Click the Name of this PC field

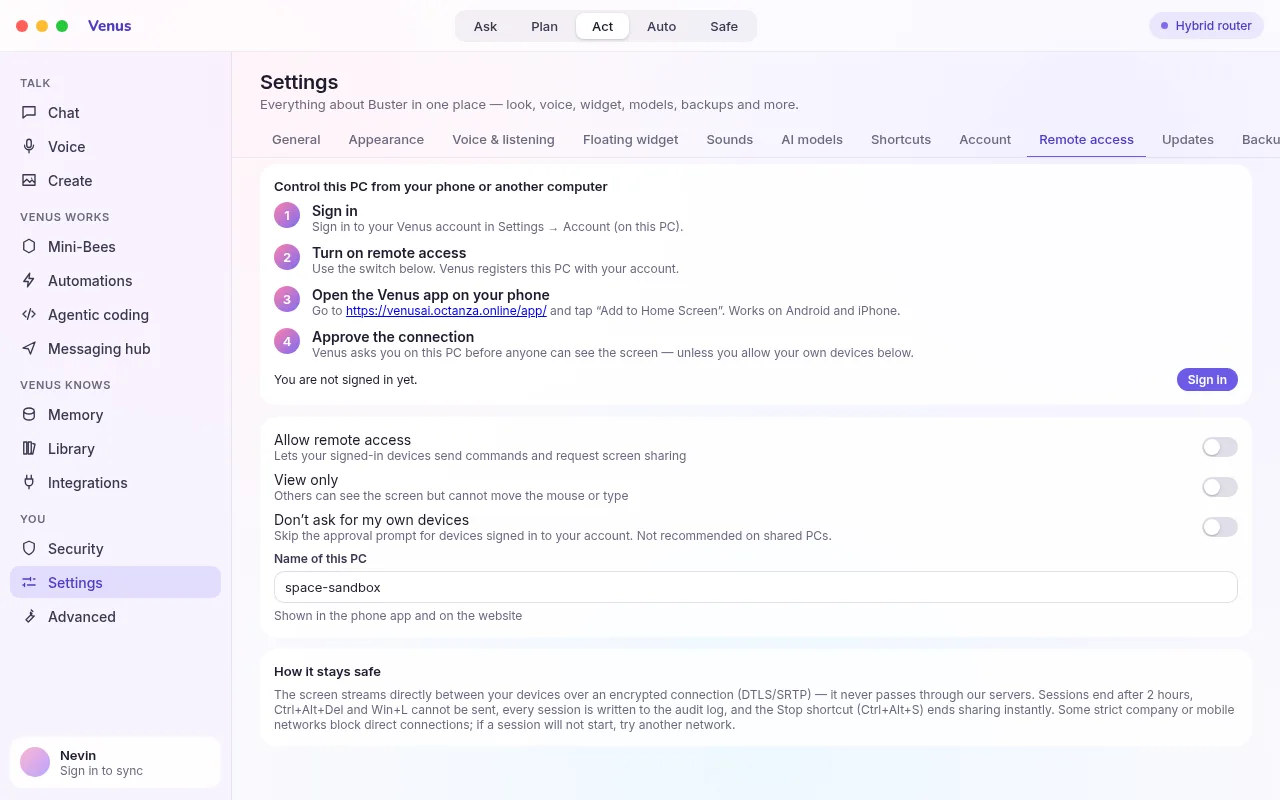pyautogui.click(x=756, y=587)
